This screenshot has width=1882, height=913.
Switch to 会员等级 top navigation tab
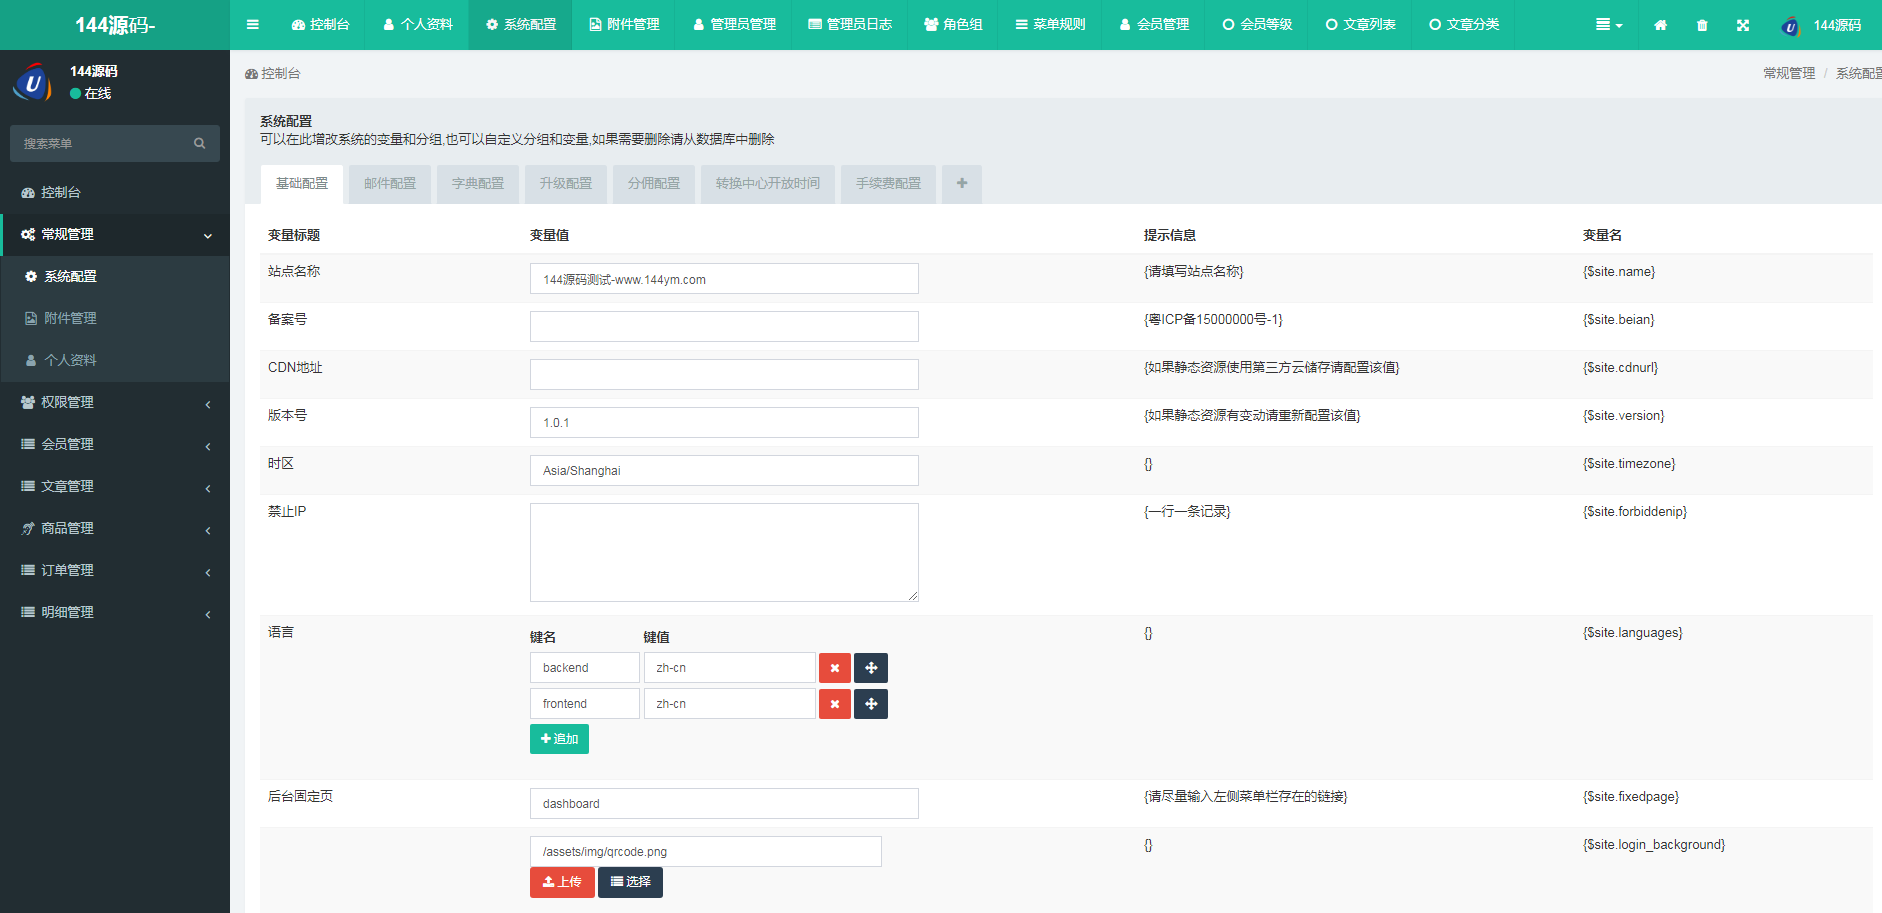coord(1257,25)
